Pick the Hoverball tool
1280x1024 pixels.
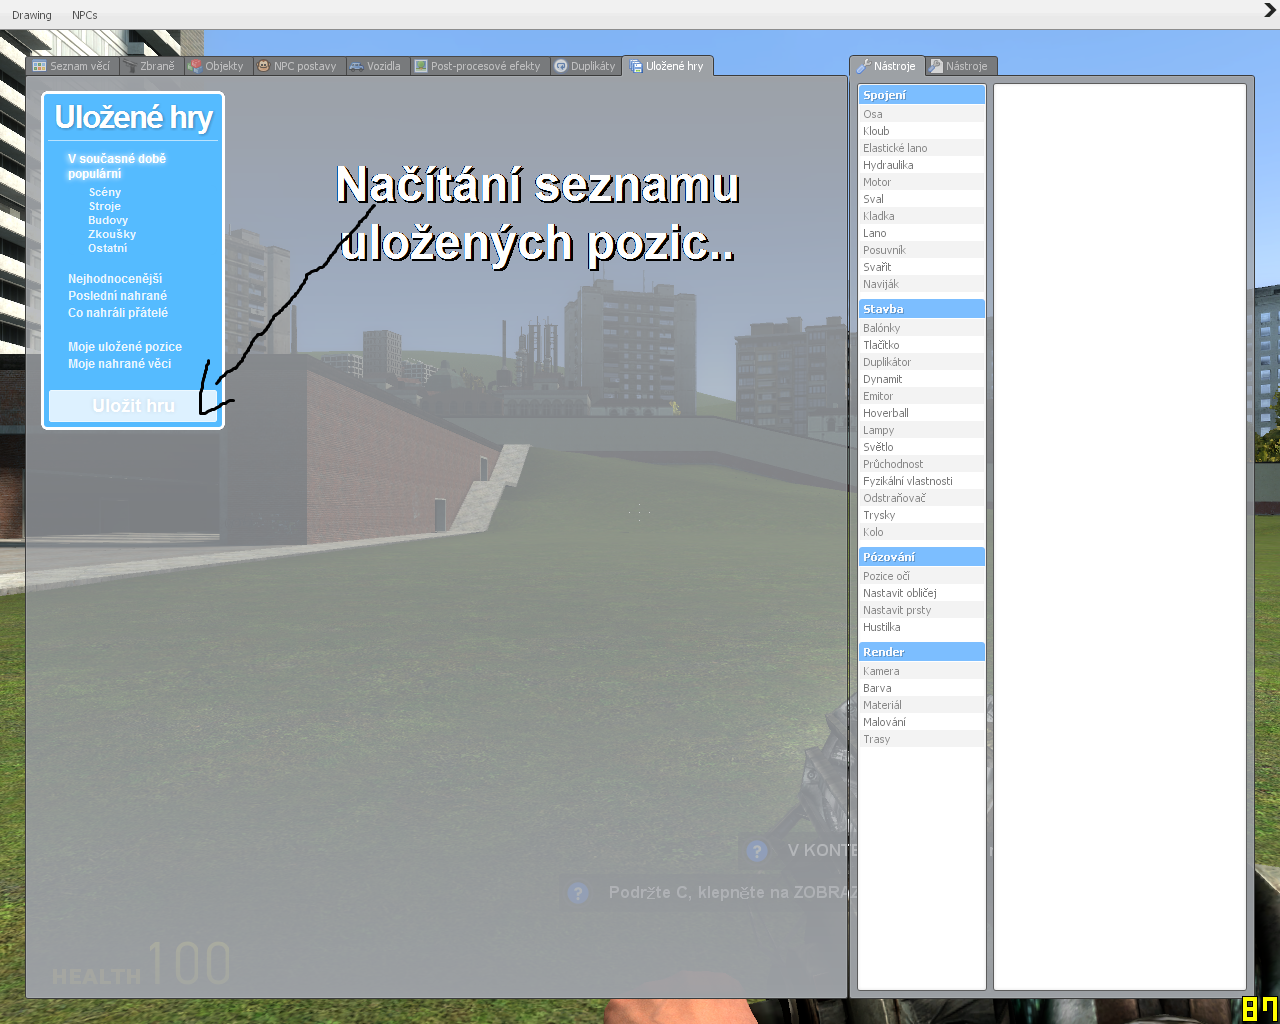[922, 413]
